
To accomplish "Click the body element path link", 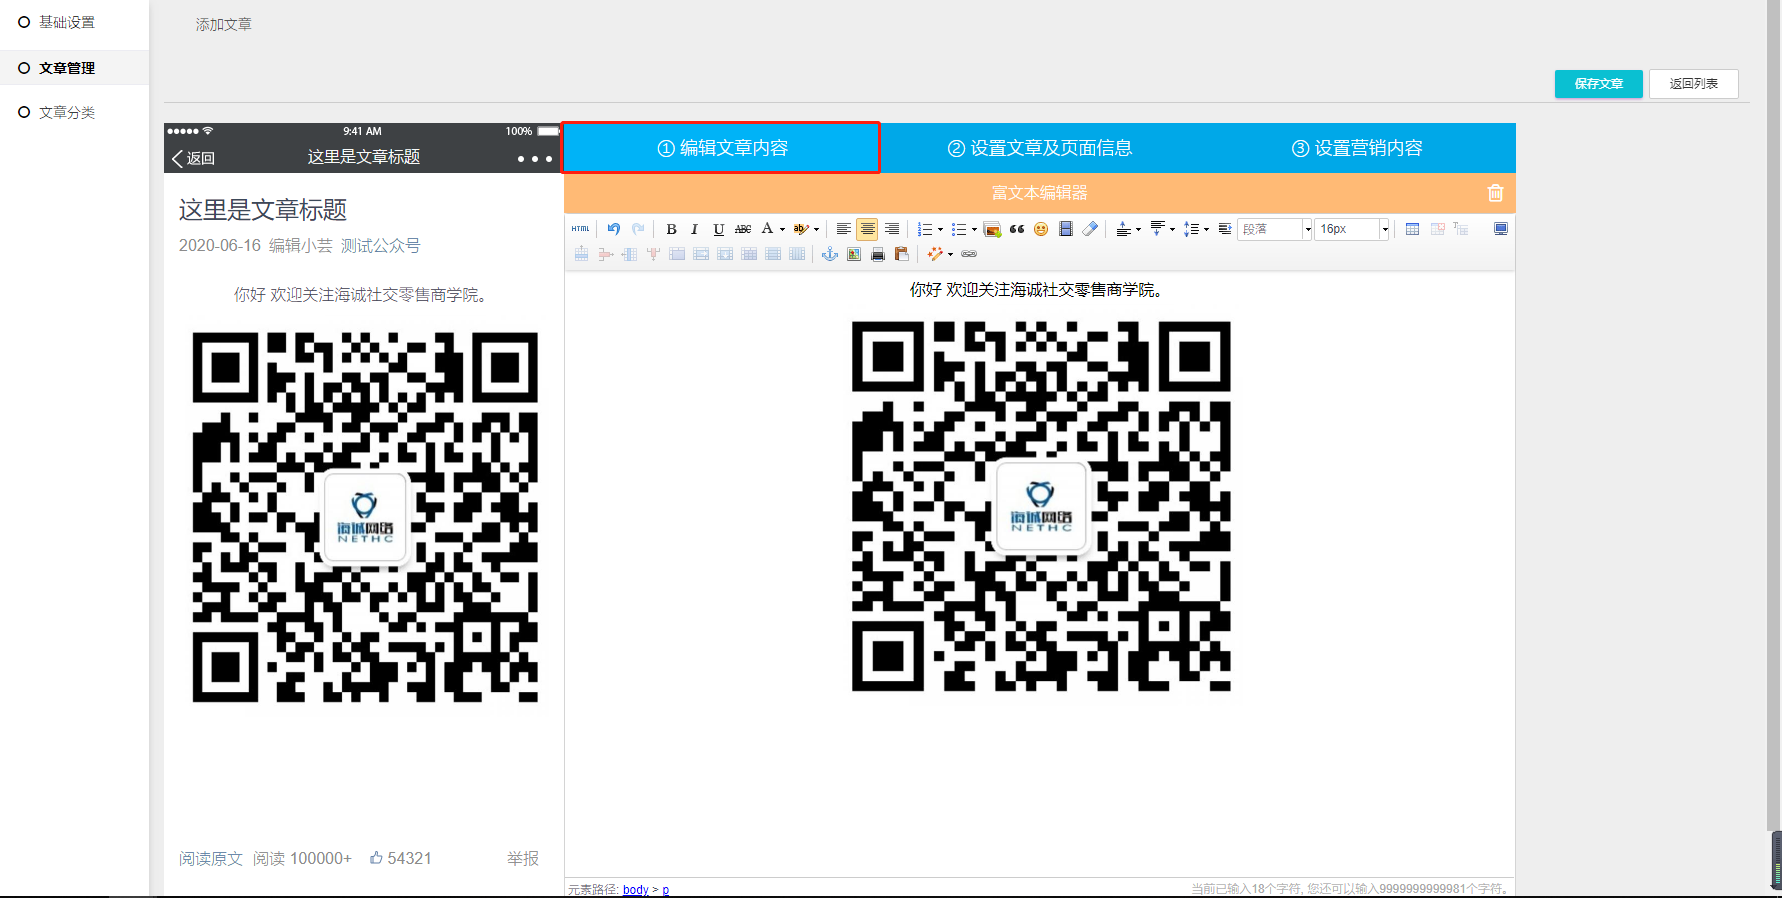I will (x=636, y=889).
